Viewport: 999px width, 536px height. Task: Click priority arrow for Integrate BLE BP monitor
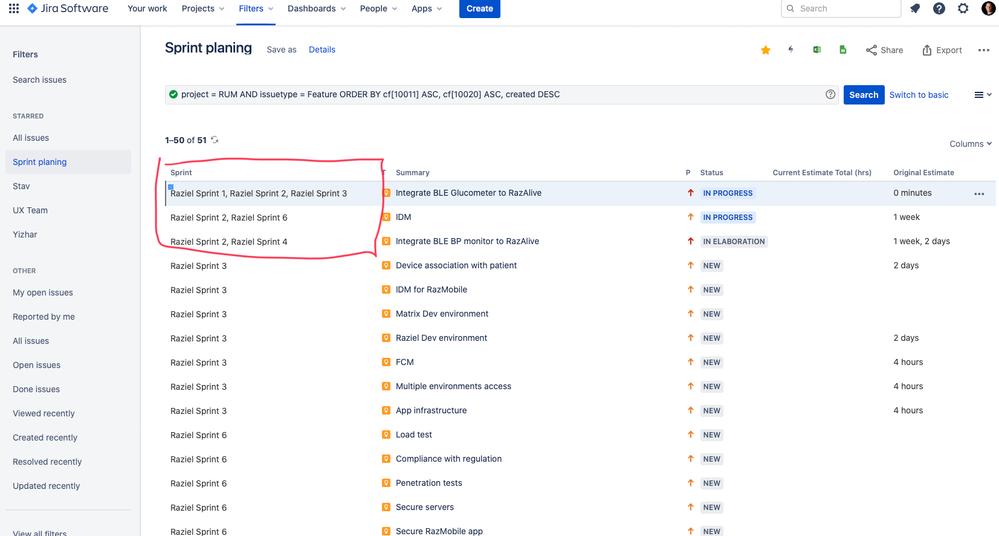690,241
